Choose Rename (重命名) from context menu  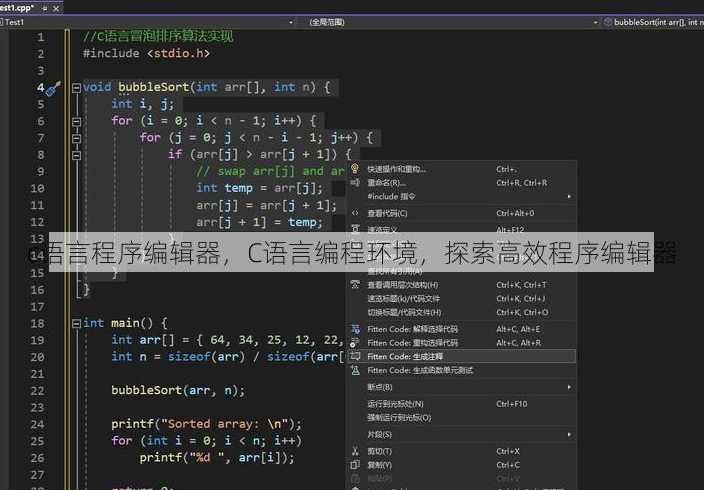click(461, 183)
